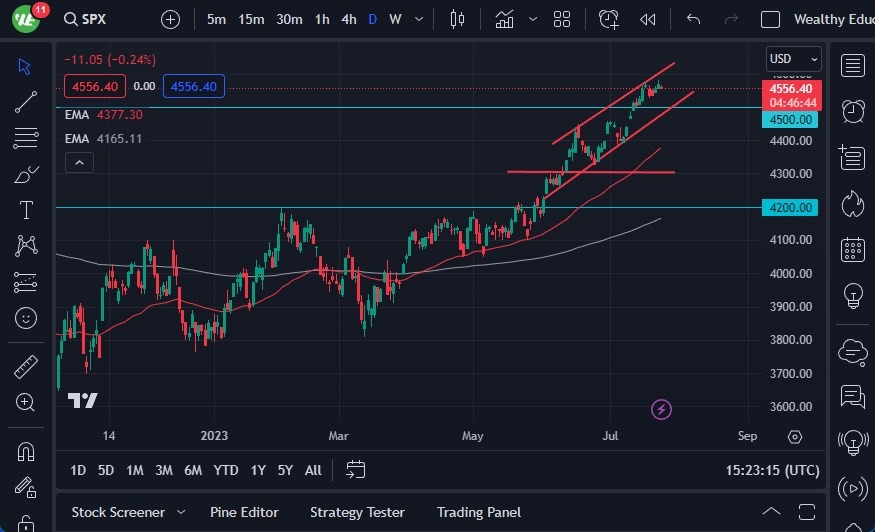This screenshot has height=532, width=875.
Task: Collapse the EMA indicator legend chevron
Action: (80, 162)
